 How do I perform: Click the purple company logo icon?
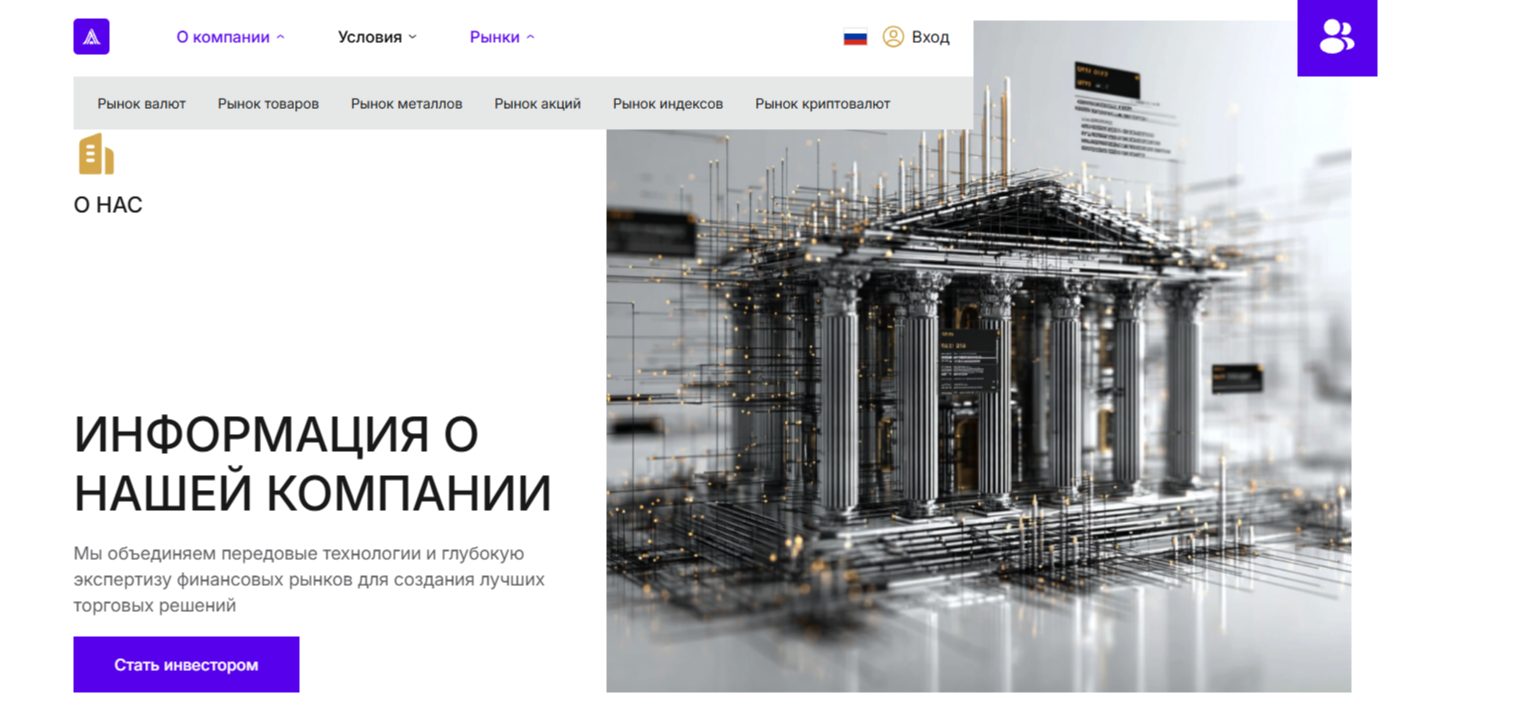pos(91,37)
